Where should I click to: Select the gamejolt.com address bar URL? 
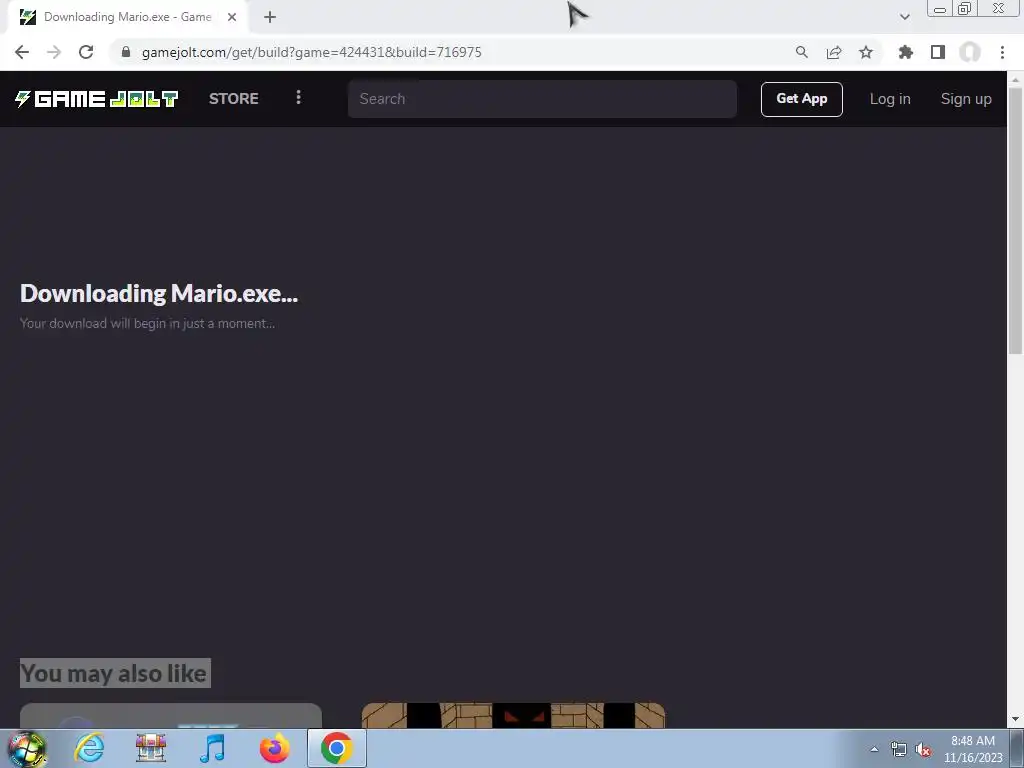click(312, 52)
